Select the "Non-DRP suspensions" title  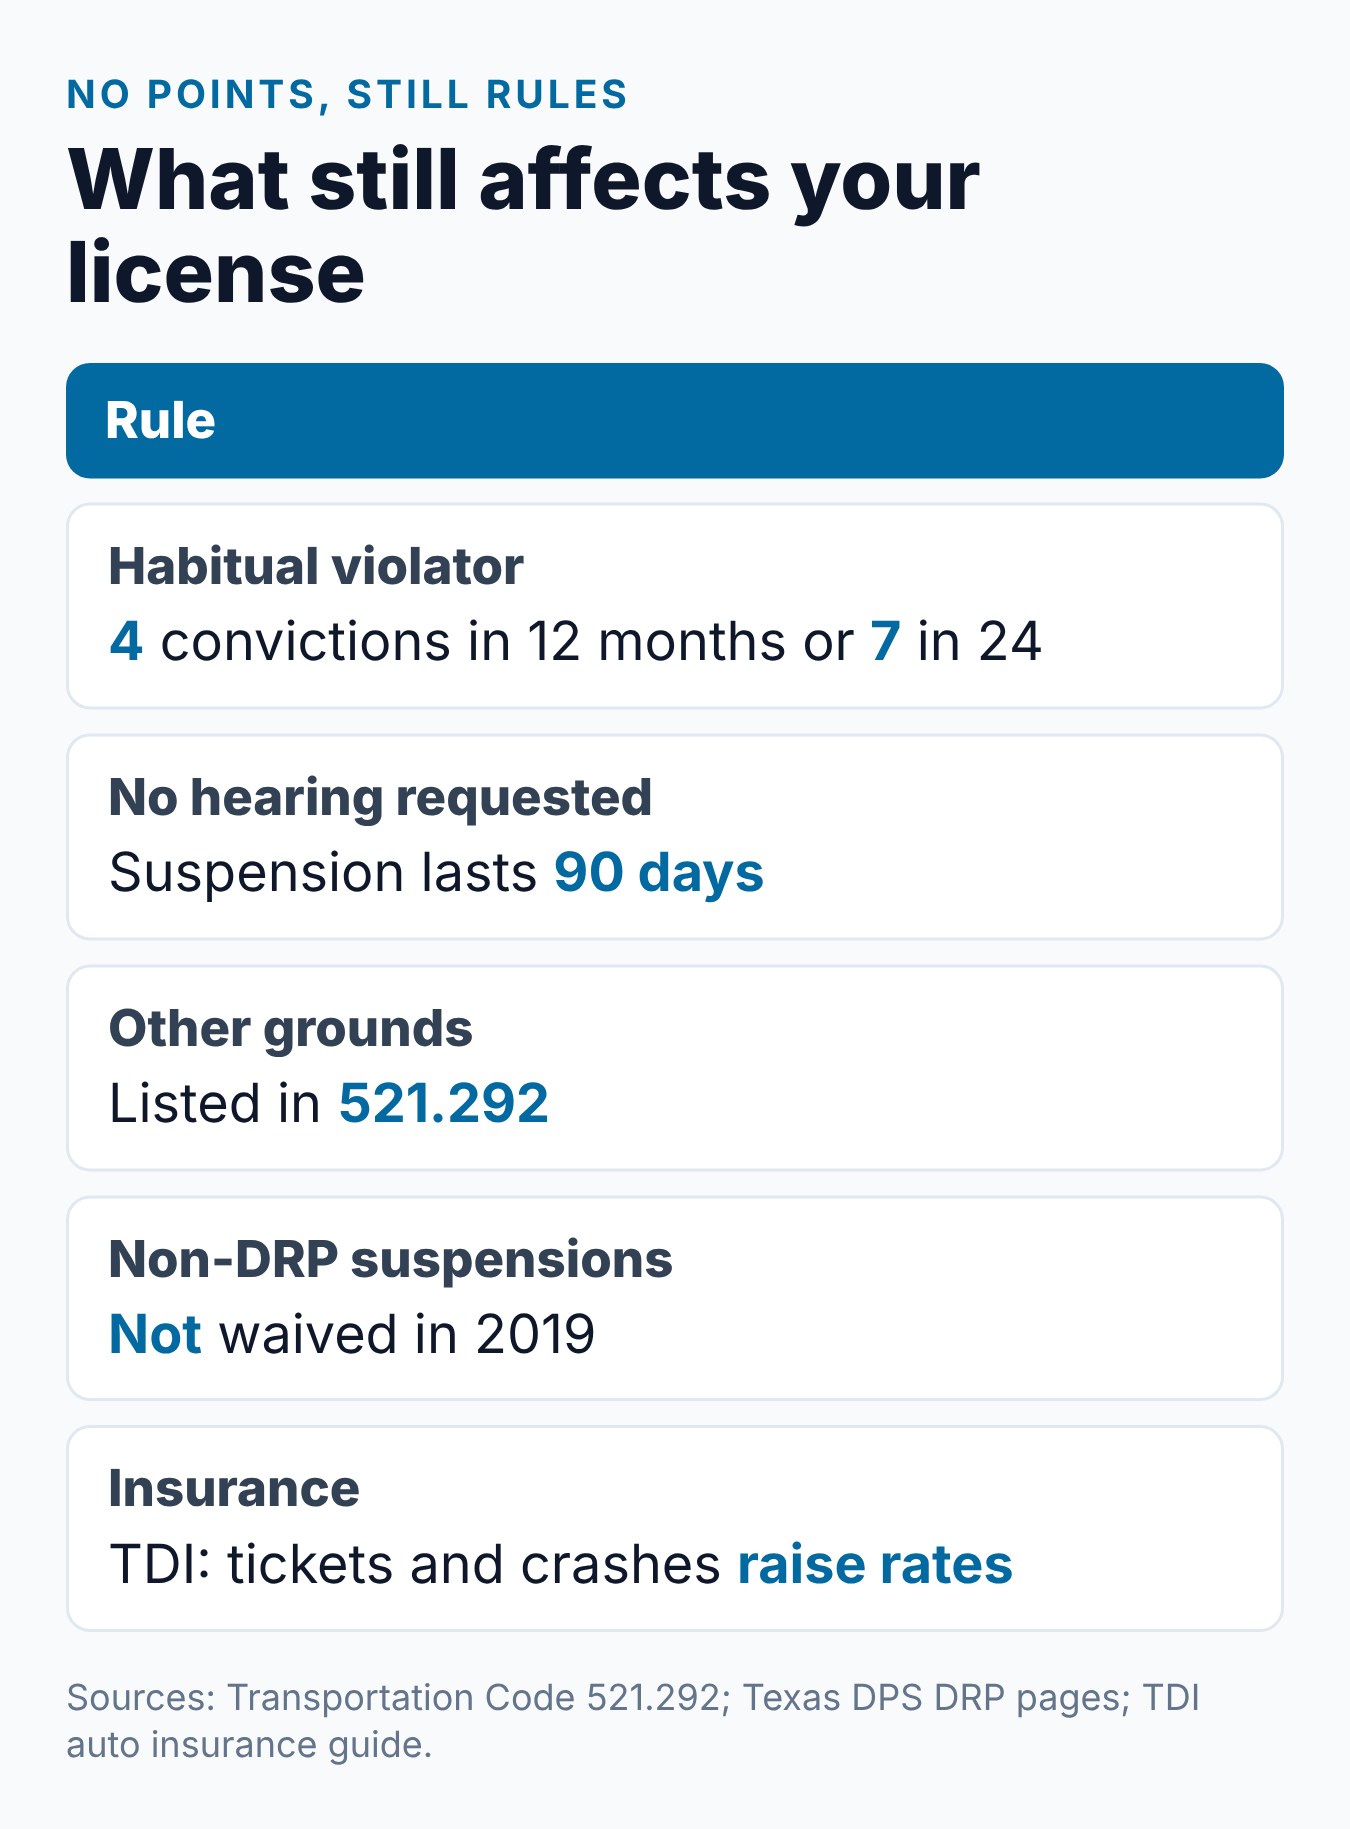point(390,1258)
